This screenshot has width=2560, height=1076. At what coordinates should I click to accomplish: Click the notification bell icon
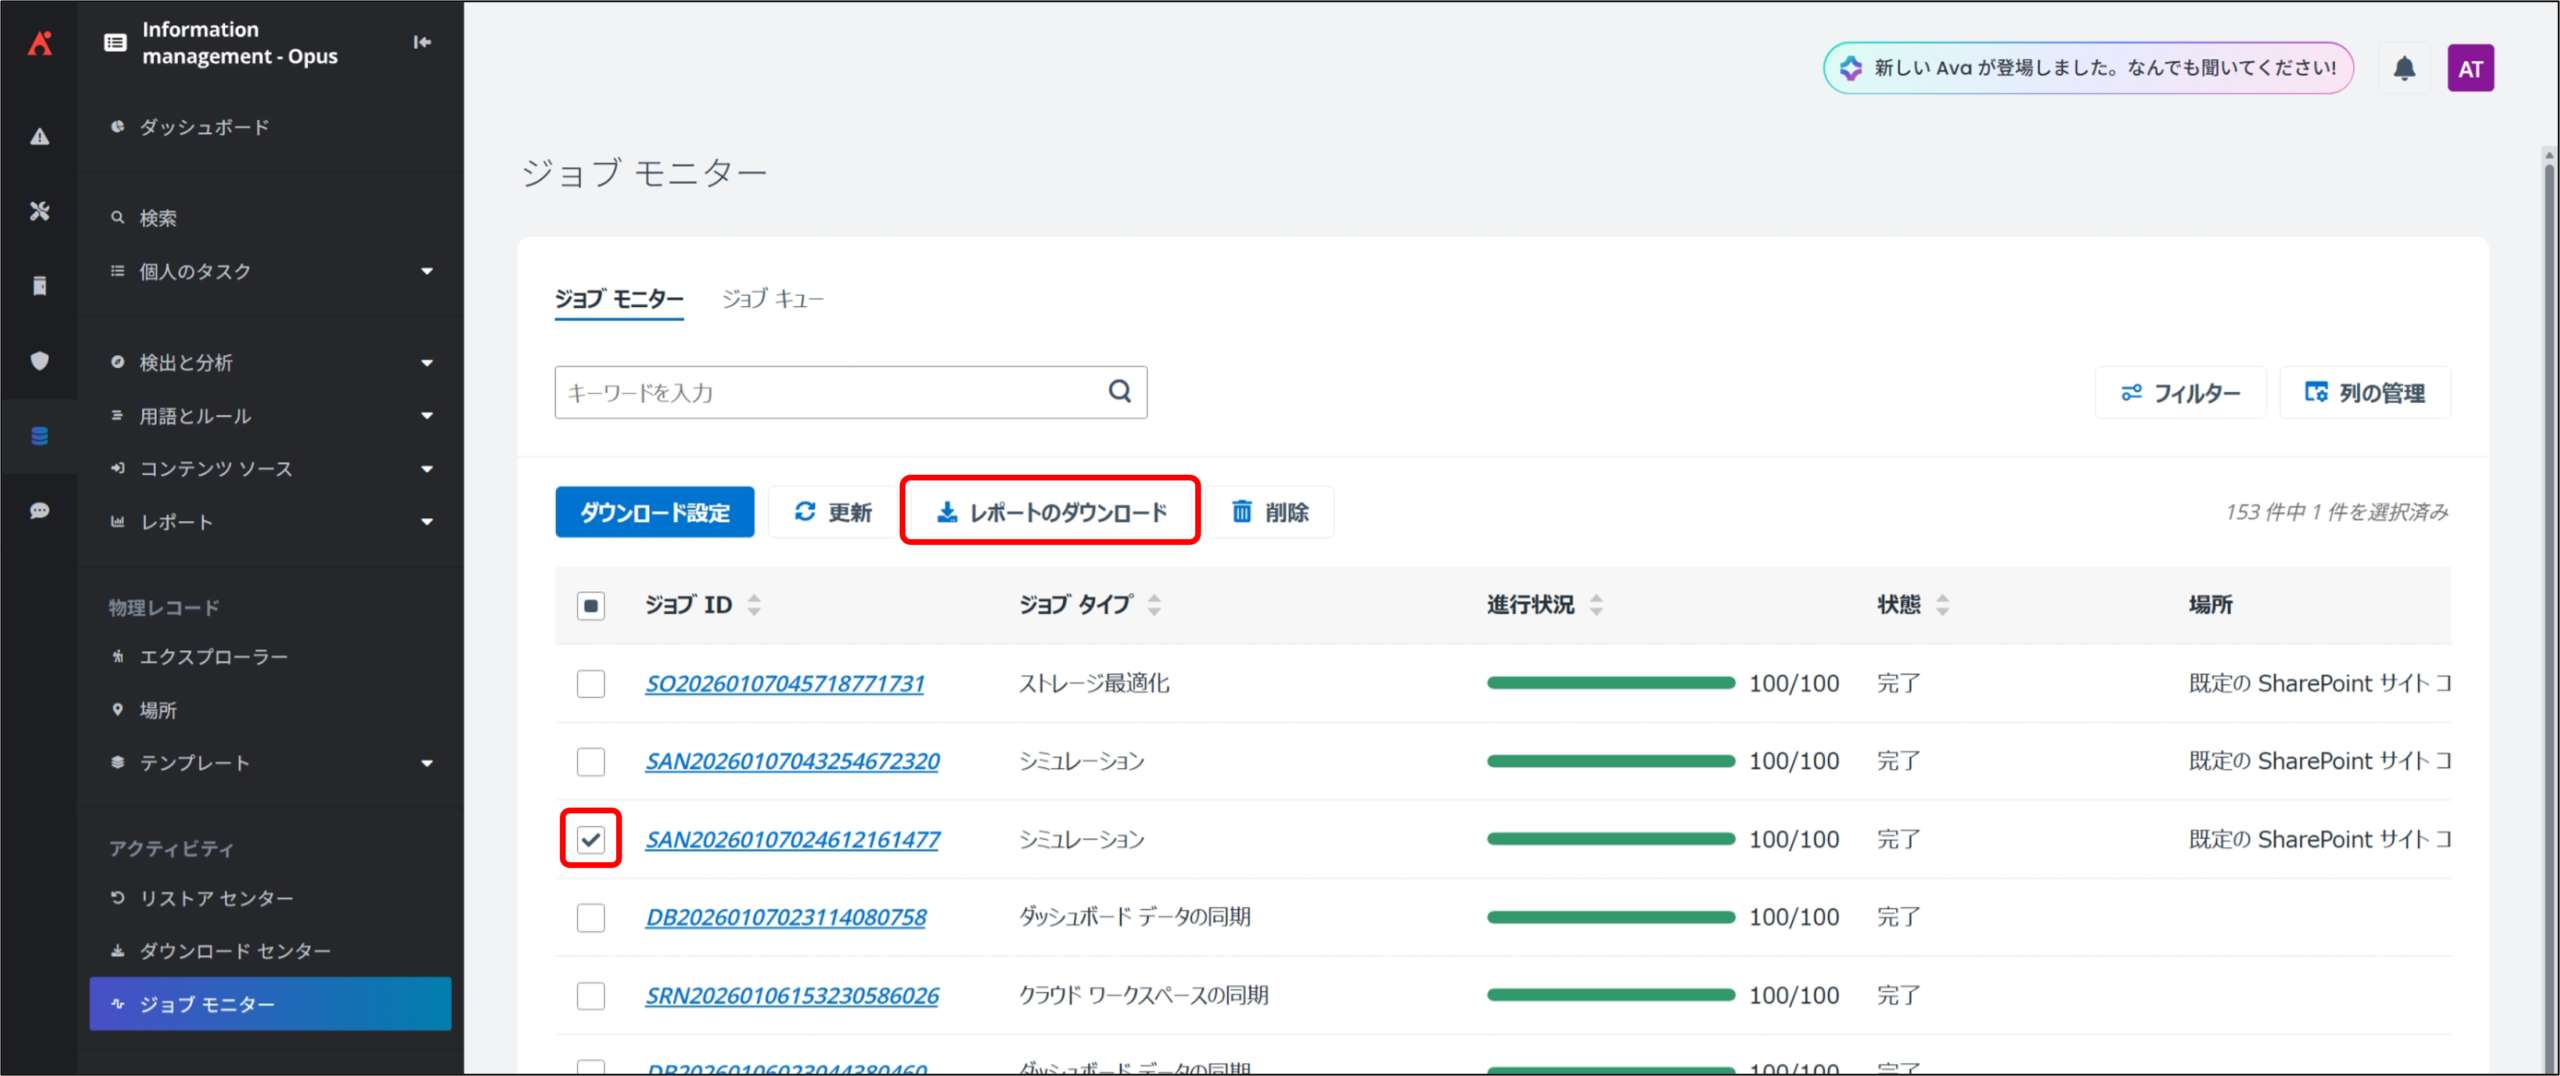2404,68
